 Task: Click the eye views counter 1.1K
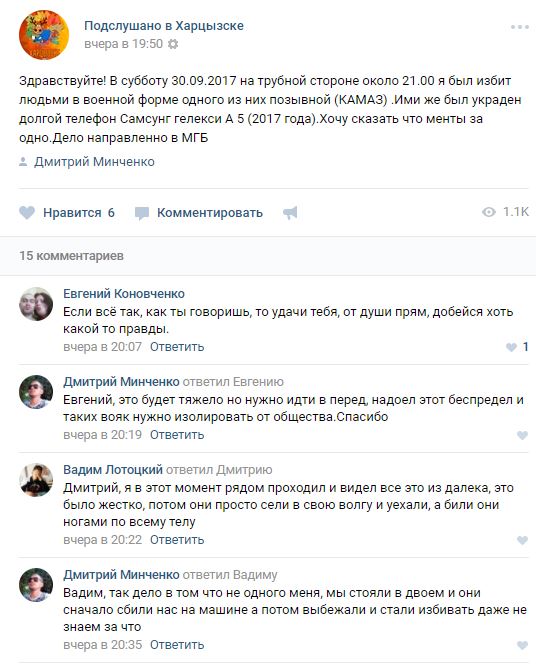[505, 212]
